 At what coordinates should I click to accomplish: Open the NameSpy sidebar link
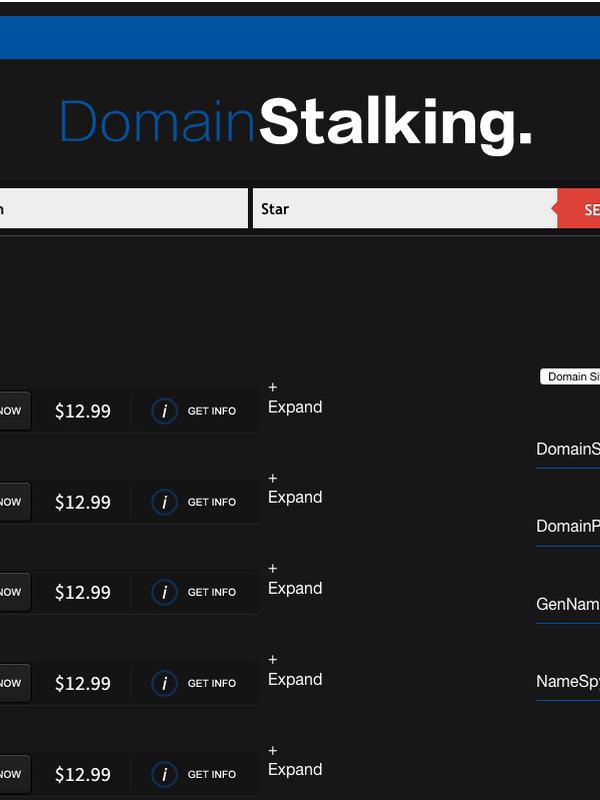coord(568,682)
